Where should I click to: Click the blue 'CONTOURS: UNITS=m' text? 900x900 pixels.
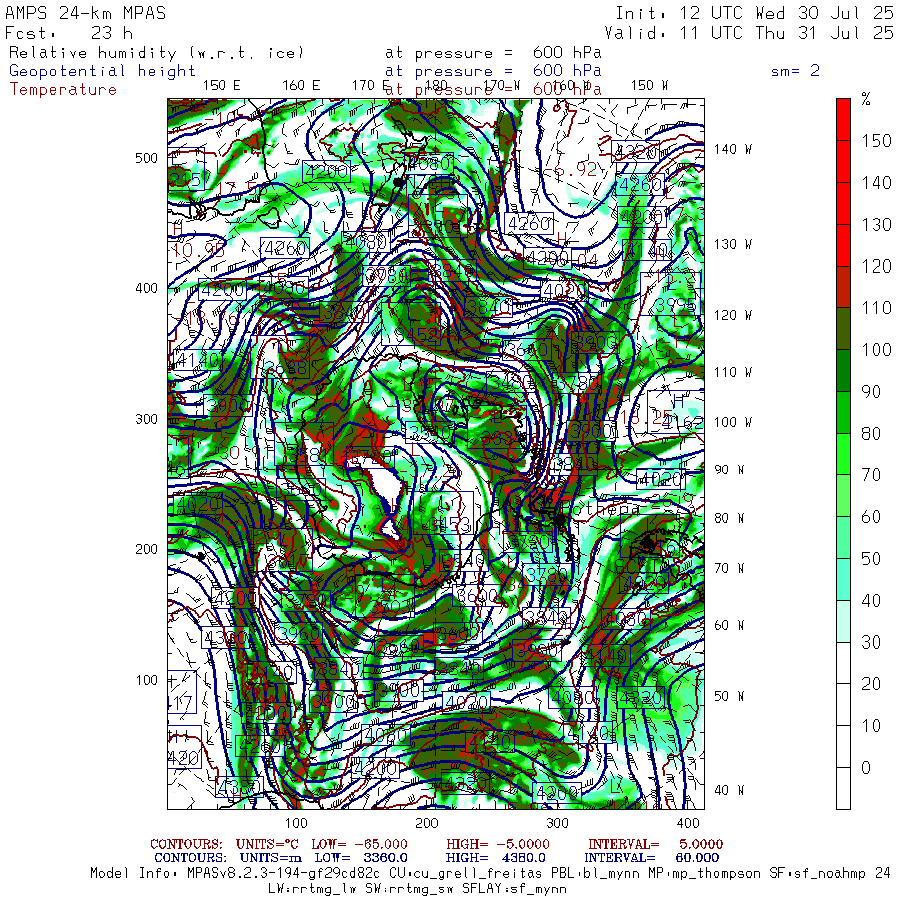[228, 858]
